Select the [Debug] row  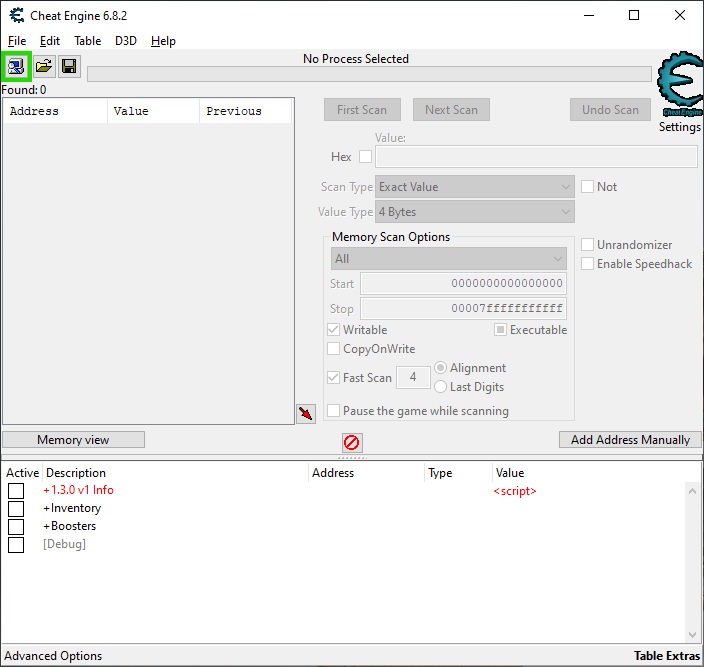64,544
